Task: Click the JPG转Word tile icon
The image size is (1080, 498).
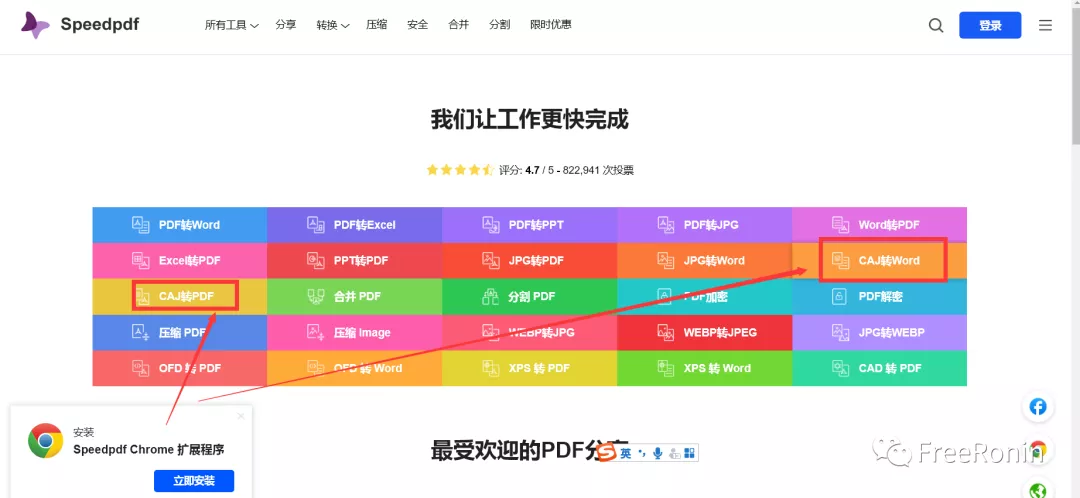Action: (665, 260)
